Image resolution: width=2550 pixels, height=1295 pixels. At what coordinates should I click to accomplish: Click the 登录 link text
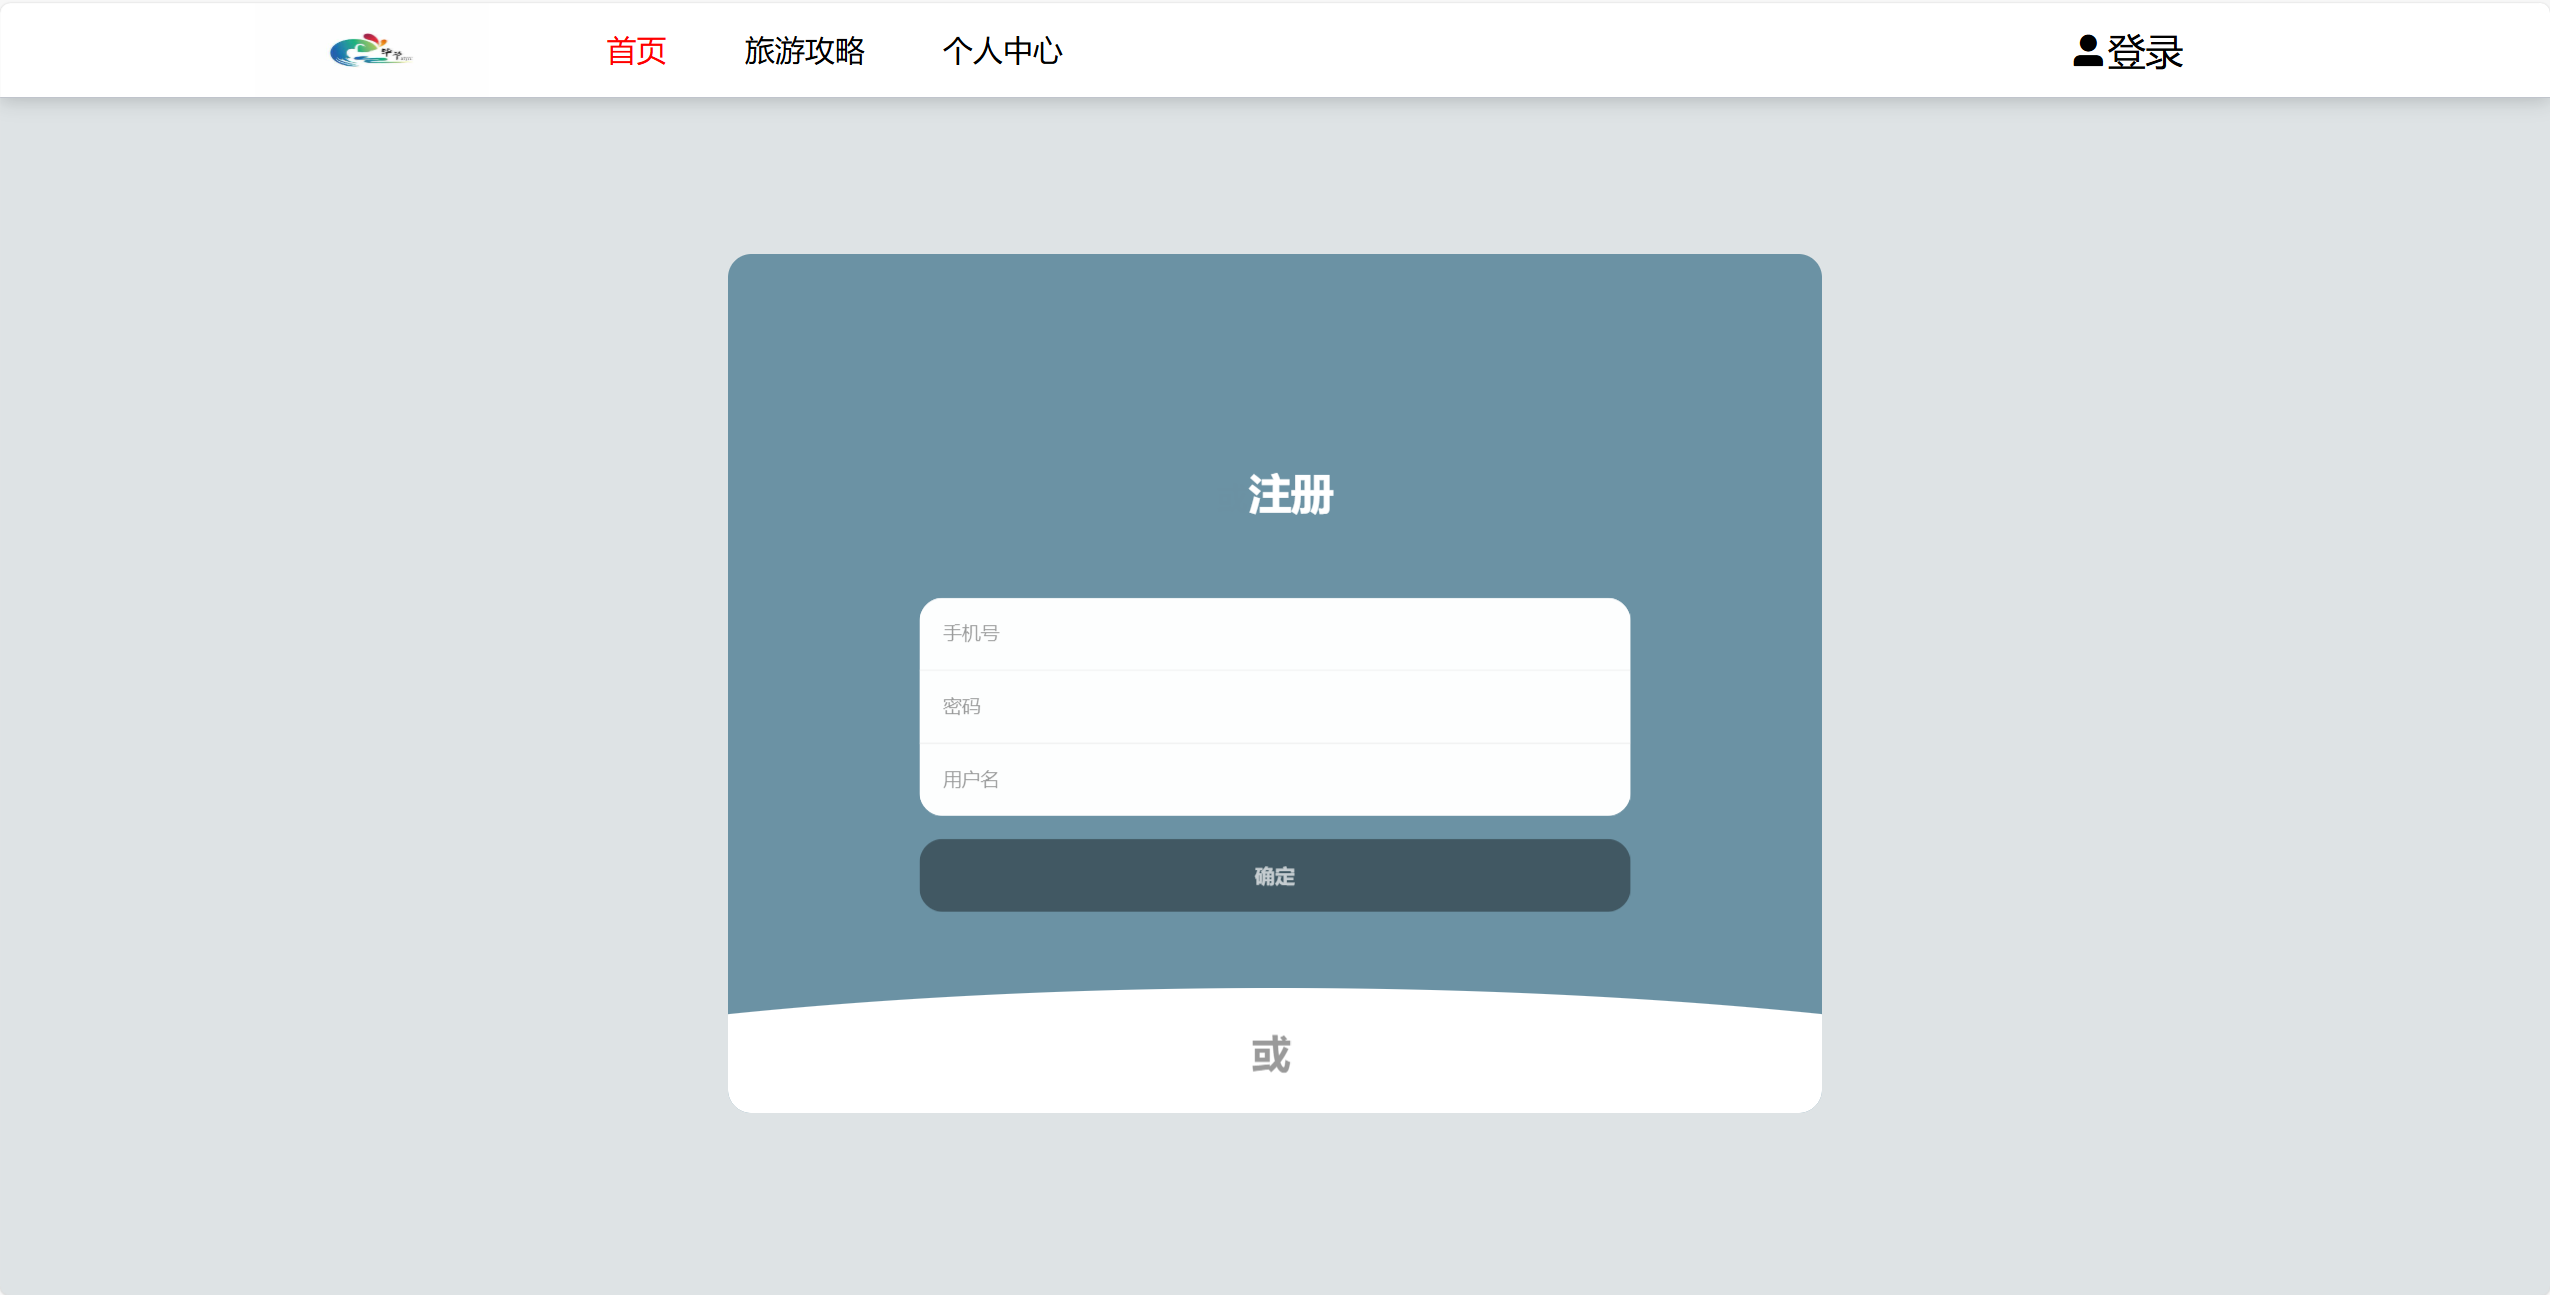pyautogui.click(x=2145, y=52)
